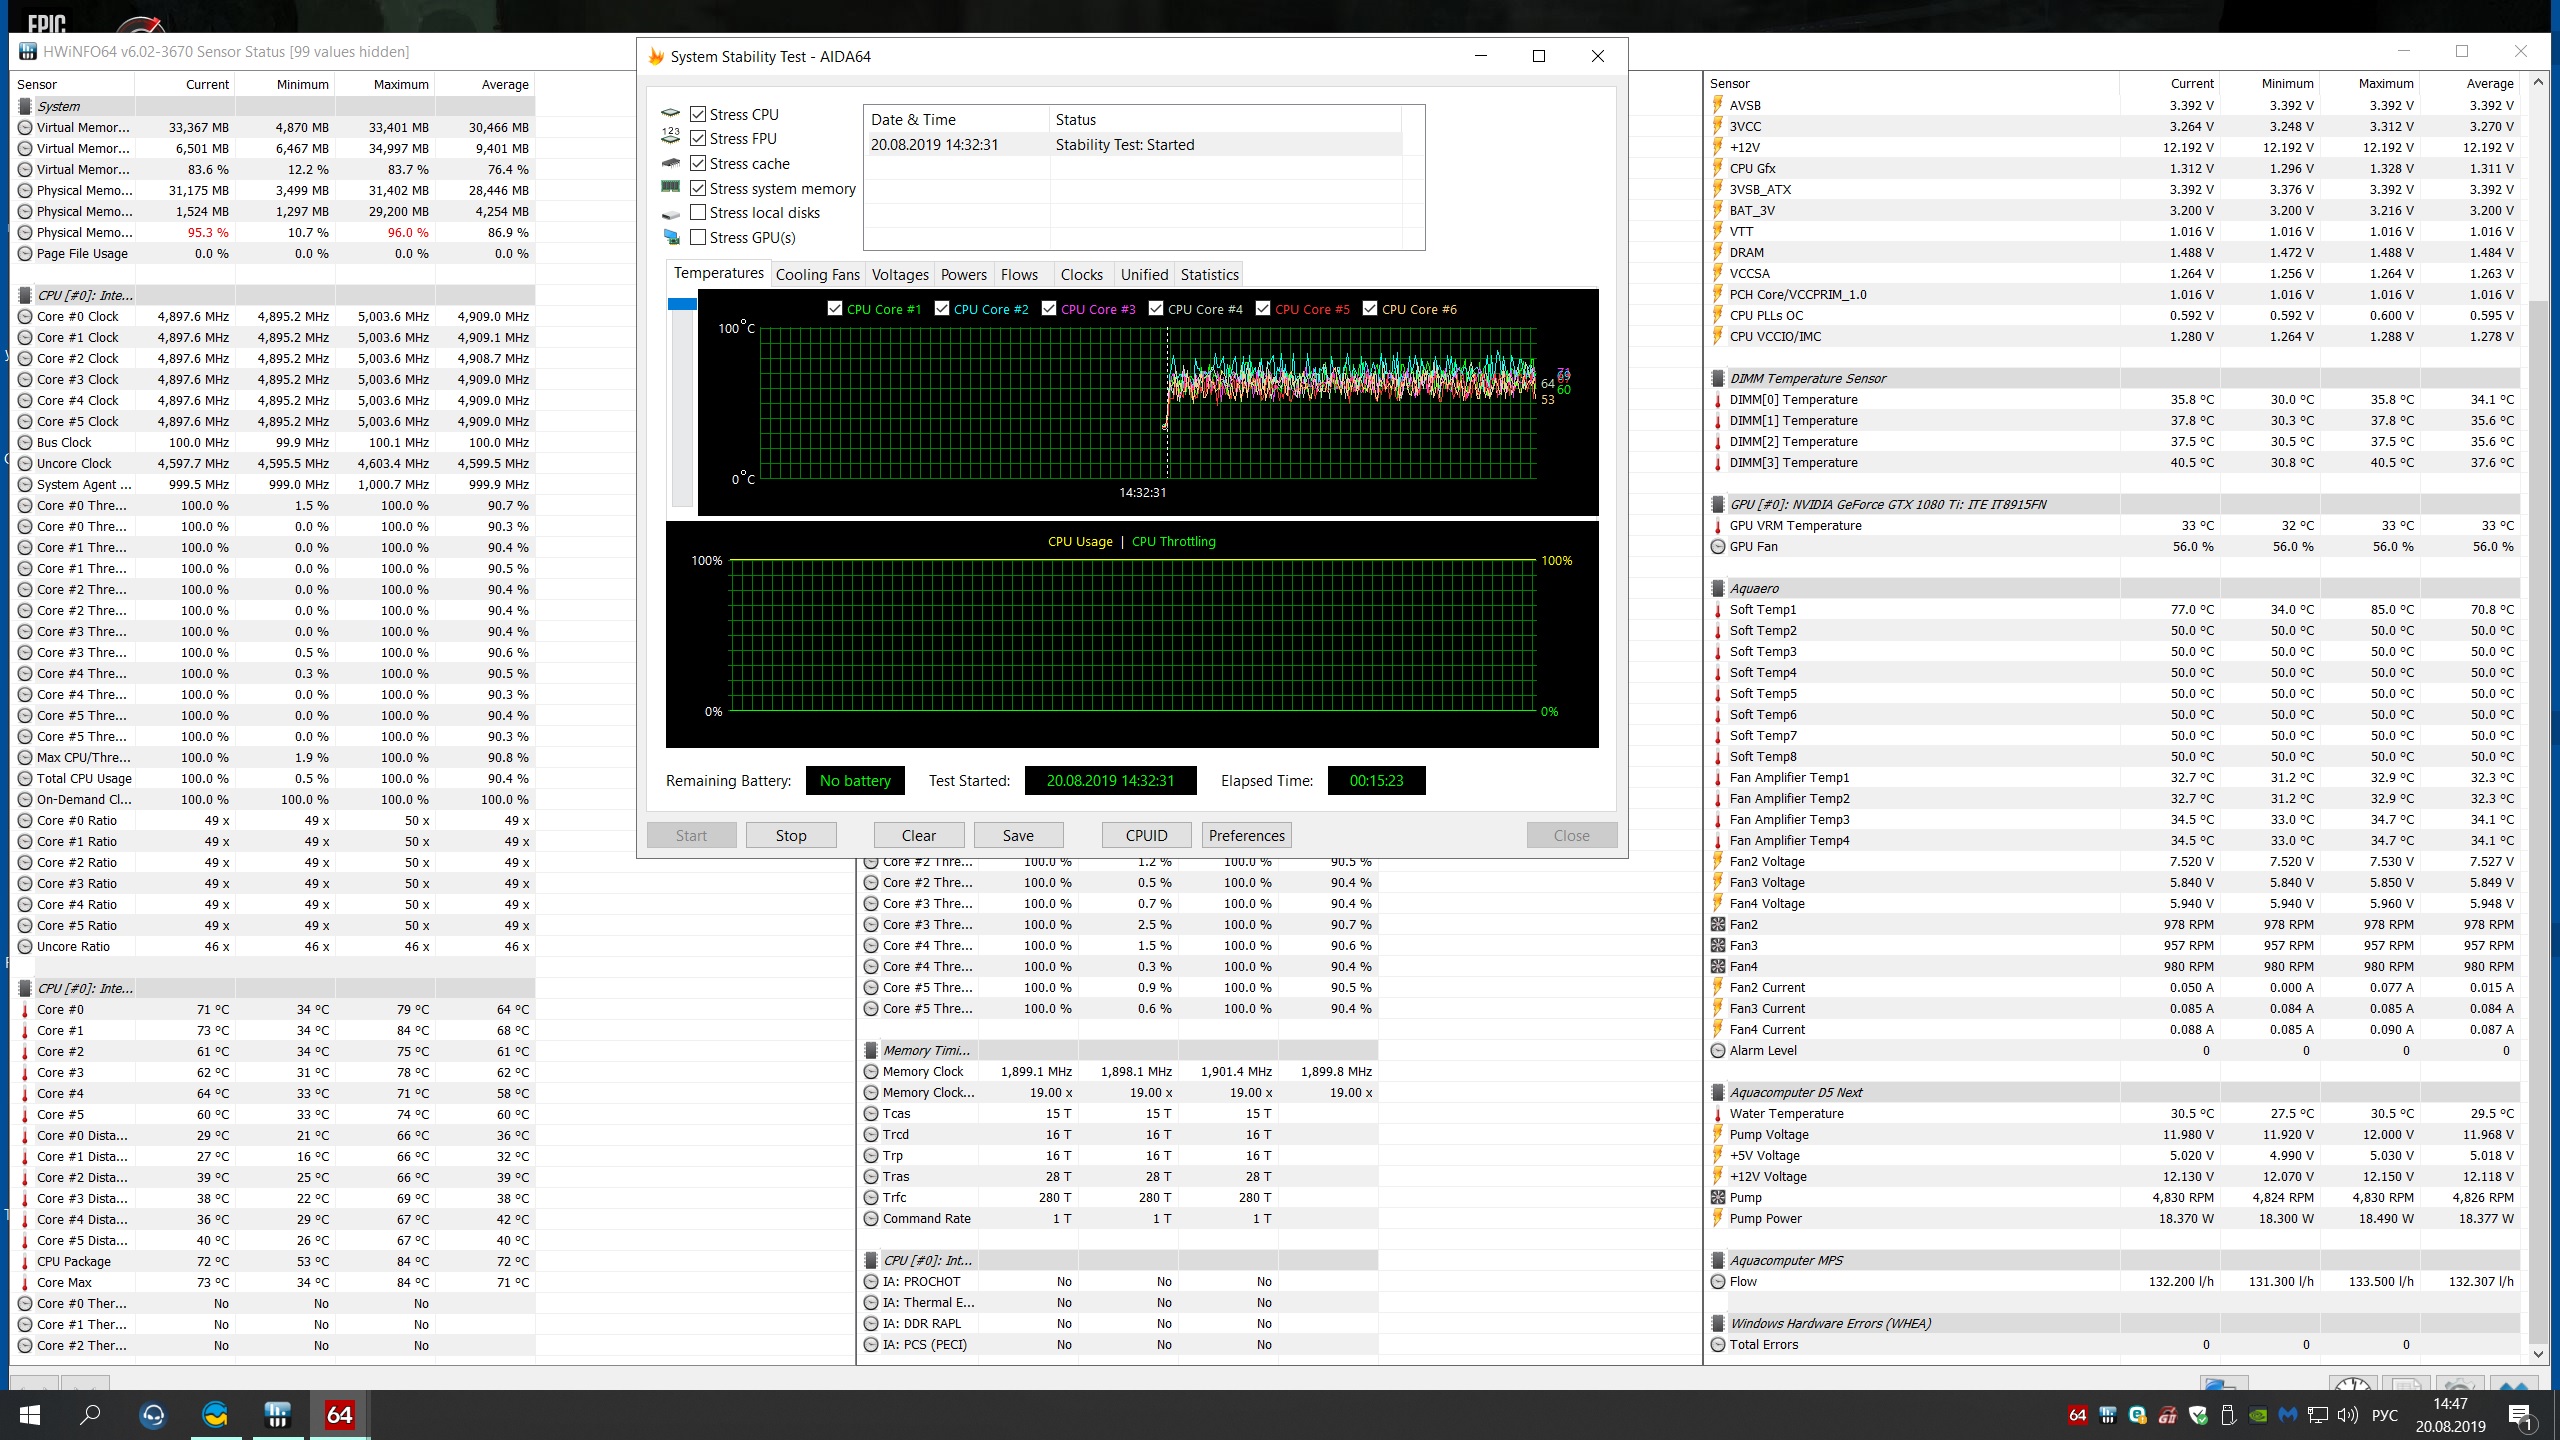Open NVIDIA icon in system tray
Screen dimensions: 2560x1440
[2258, 1415]
